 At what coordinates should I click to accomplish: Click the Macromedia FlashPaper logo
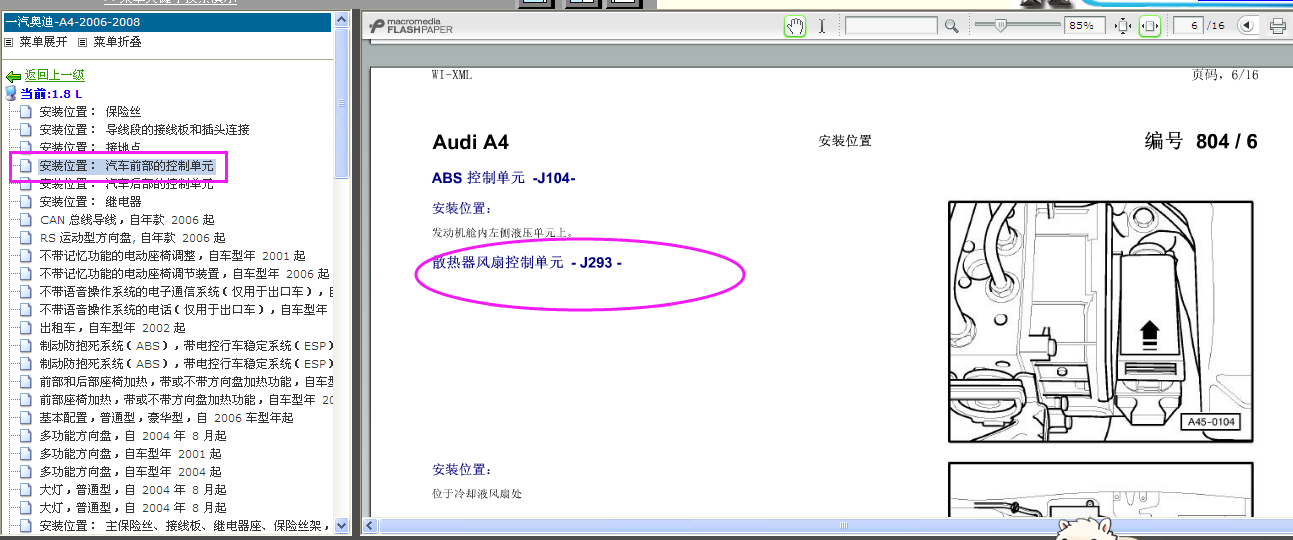(x=411, y=25)
